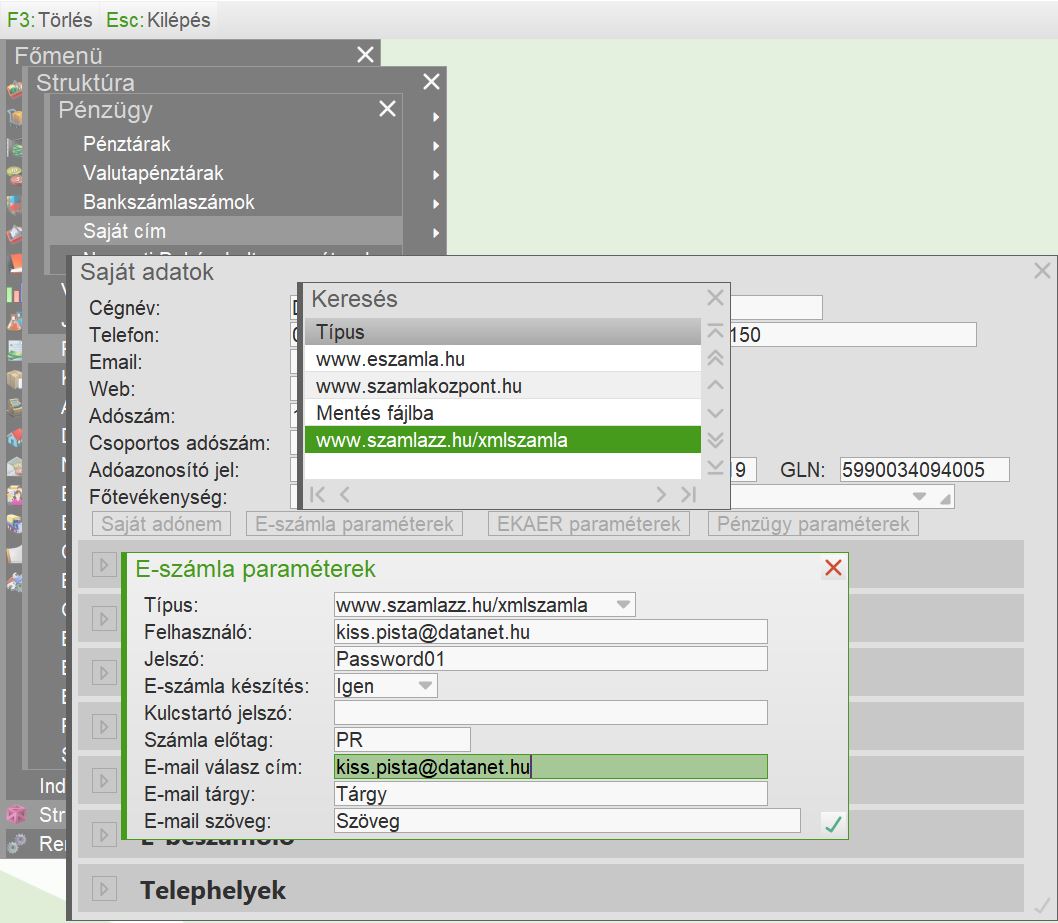Screen dimensions: 1058x923
Task: Move up one row in Keresés list
Action: tap(715, 385)
